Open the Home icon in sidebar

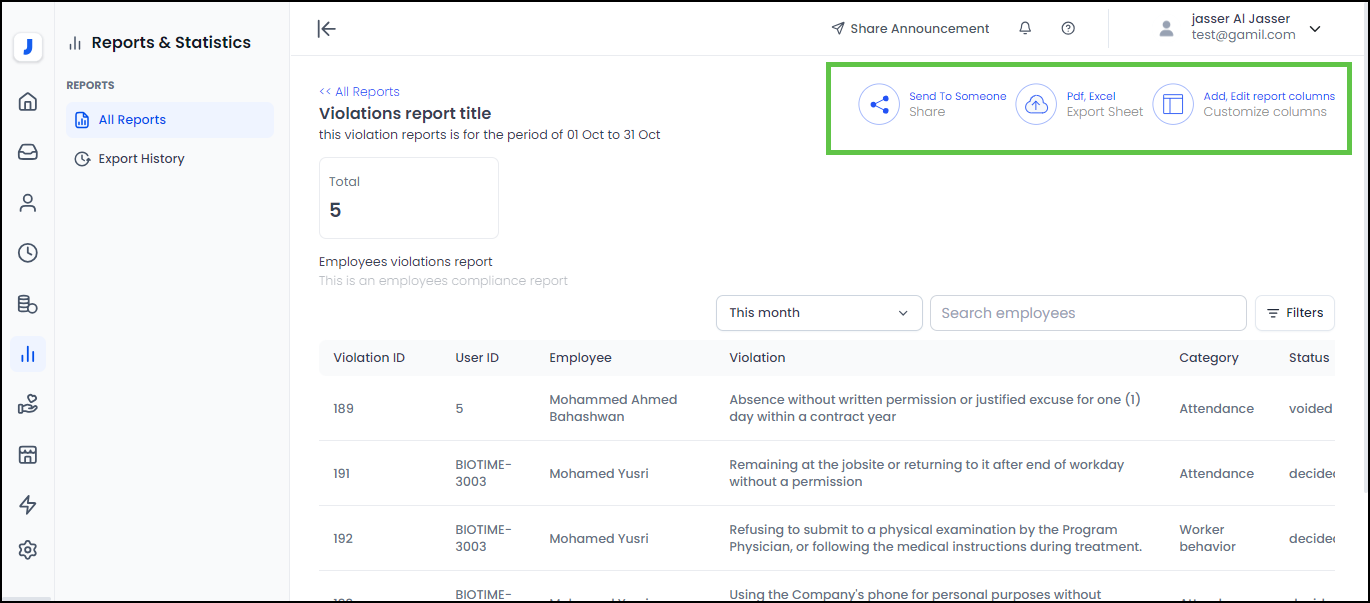pyautogui.click(x=28, y=101)
